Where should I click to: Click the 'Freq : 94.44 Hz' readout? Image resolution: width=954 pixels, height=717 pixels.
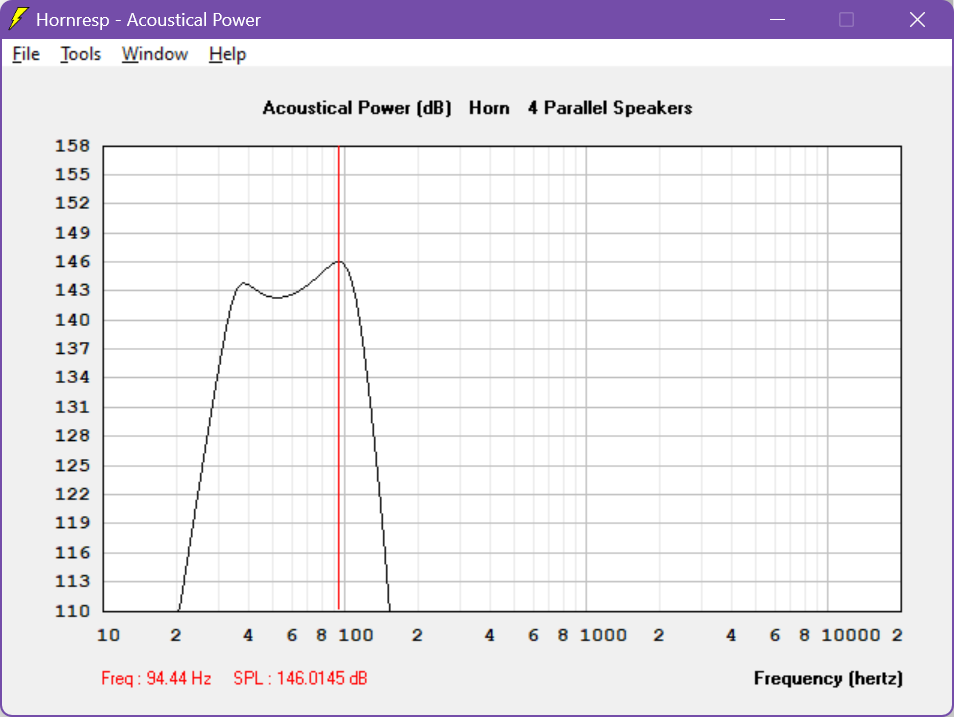156,678
